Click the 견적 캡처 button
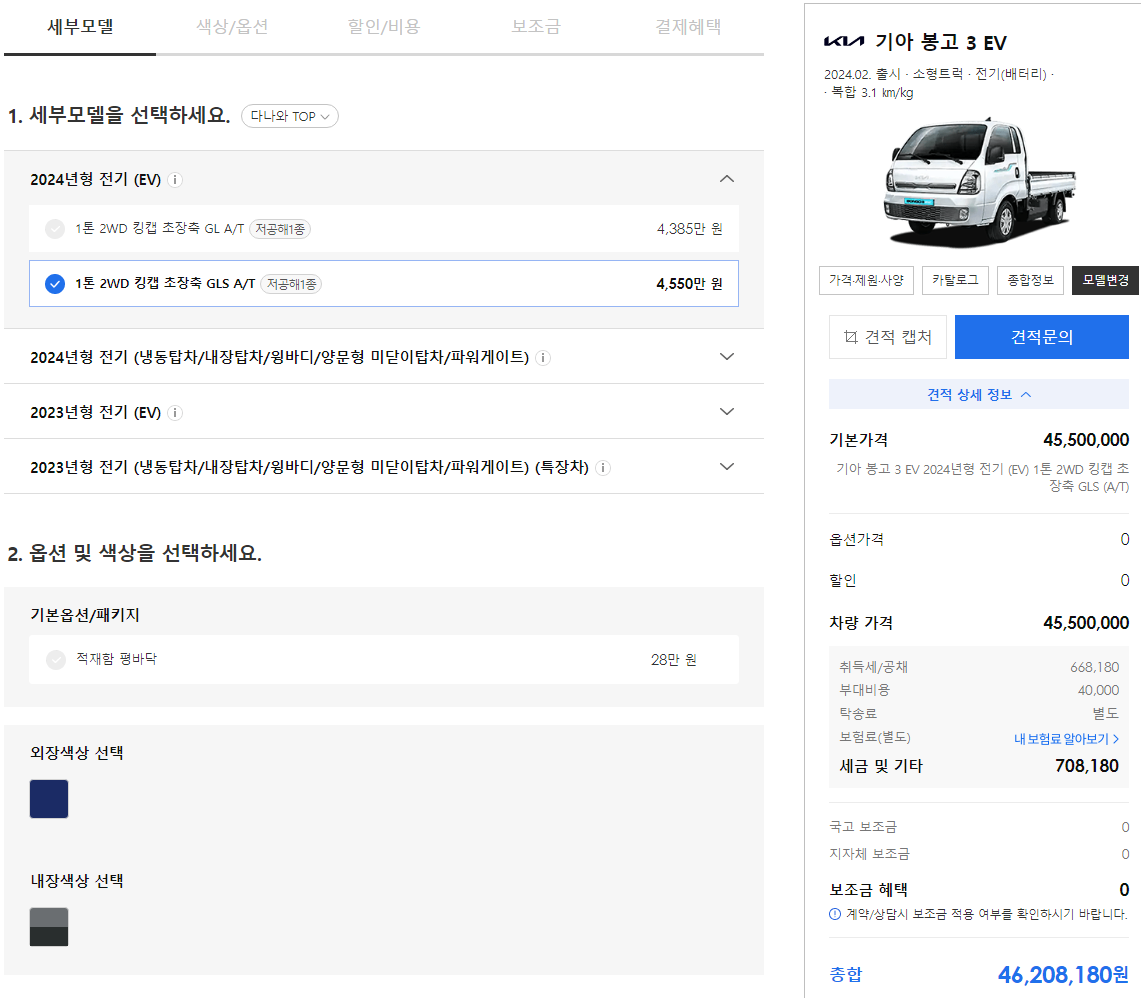 coord(888,337)
